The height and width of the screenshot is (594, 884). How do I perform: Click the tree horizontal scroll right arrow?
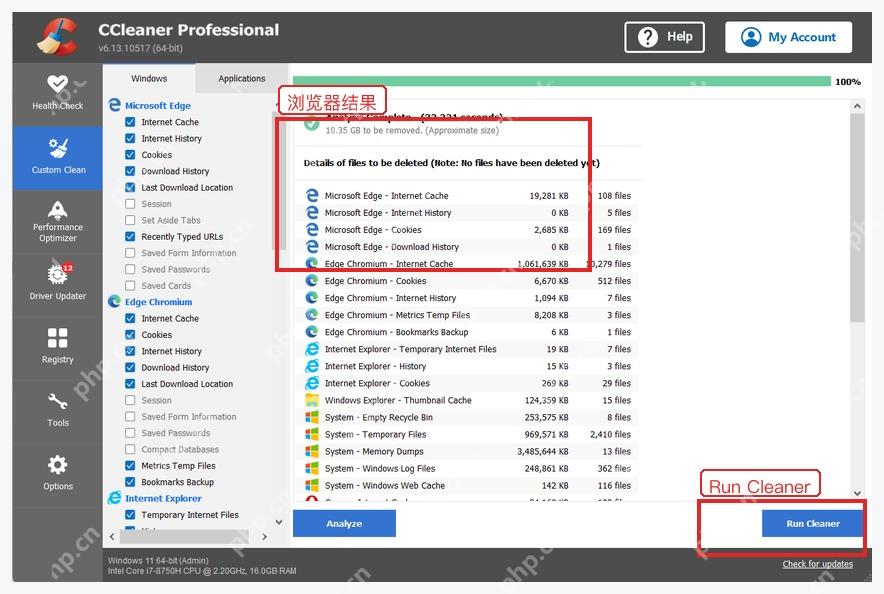click(264, 537)
